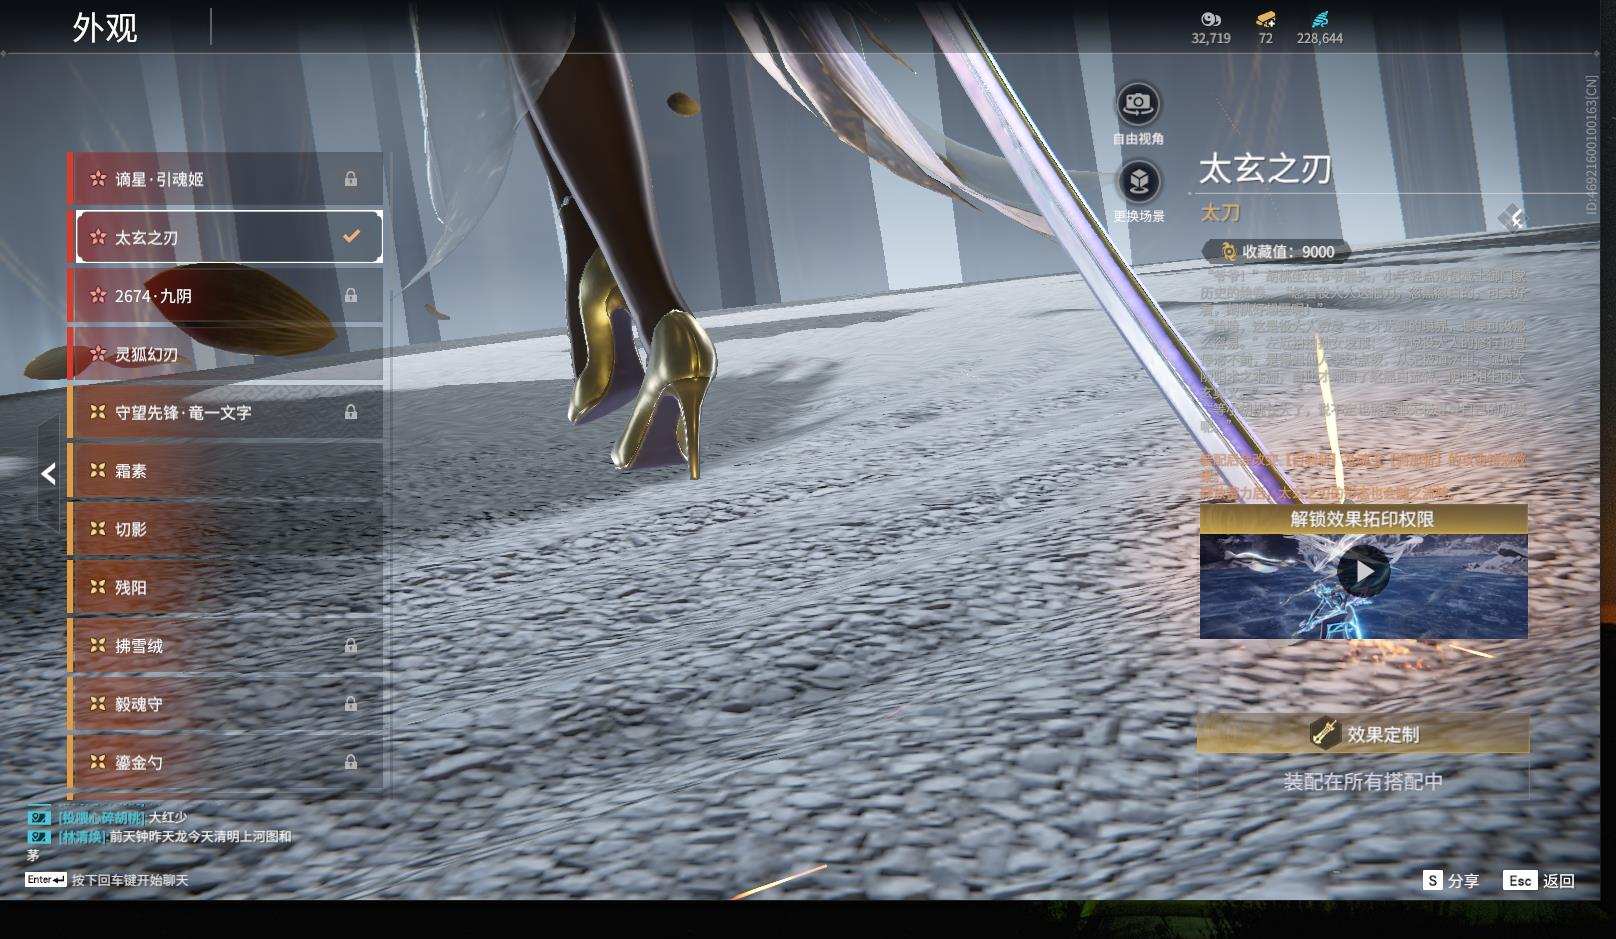Click the diamond icon beside weapon title
Screen dimensions: 1616x939
1511,217
